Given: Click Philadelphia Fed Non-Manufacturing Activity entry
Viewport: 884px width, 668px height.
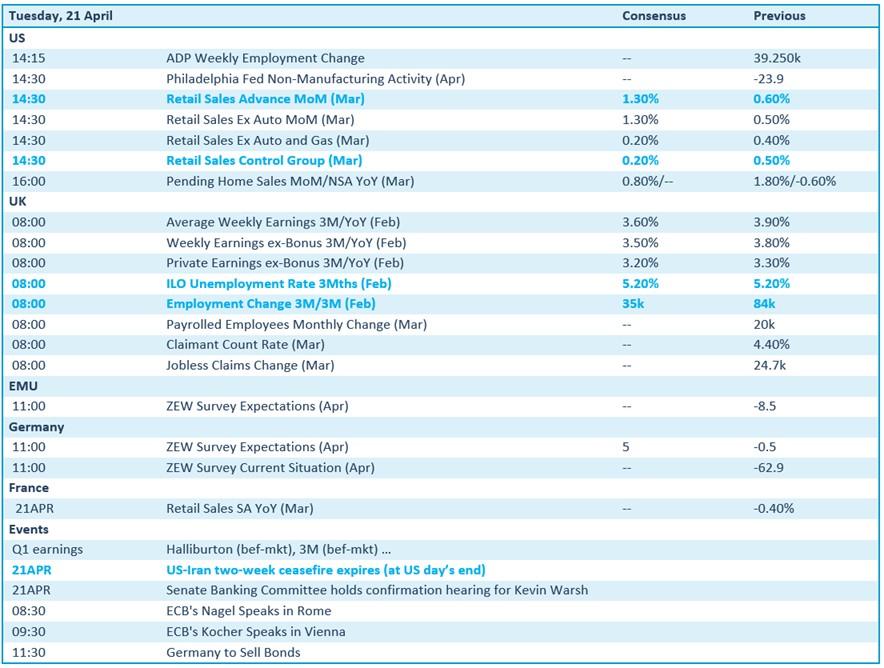Looking at the screenshot, I should tap(315, 78).
